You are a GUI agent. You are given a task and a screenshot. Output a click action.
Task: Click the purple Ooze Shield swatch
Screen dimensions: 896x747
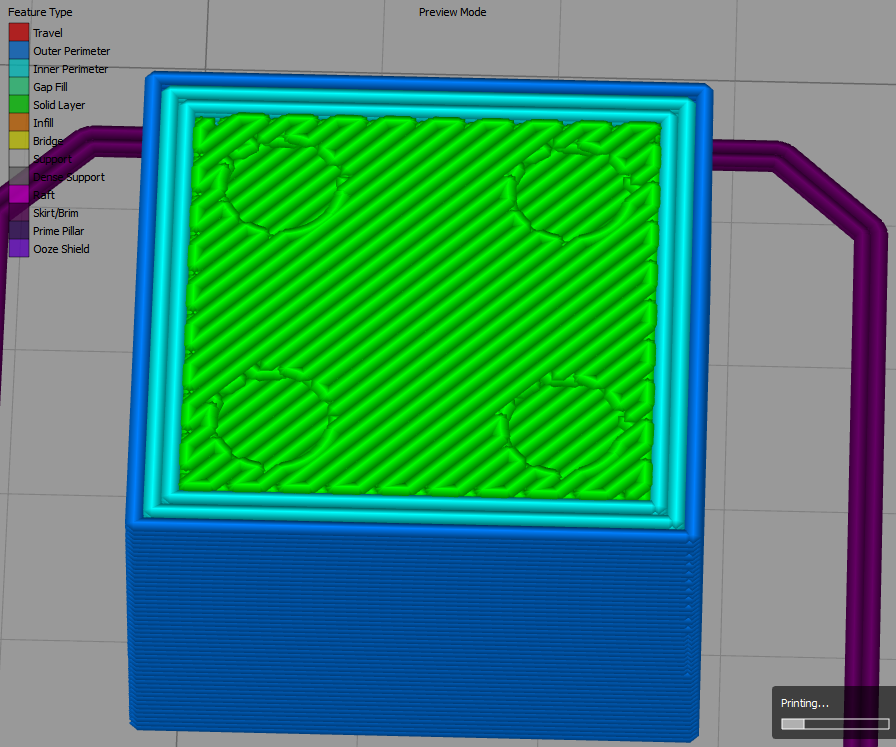click(x=19, y=249)
